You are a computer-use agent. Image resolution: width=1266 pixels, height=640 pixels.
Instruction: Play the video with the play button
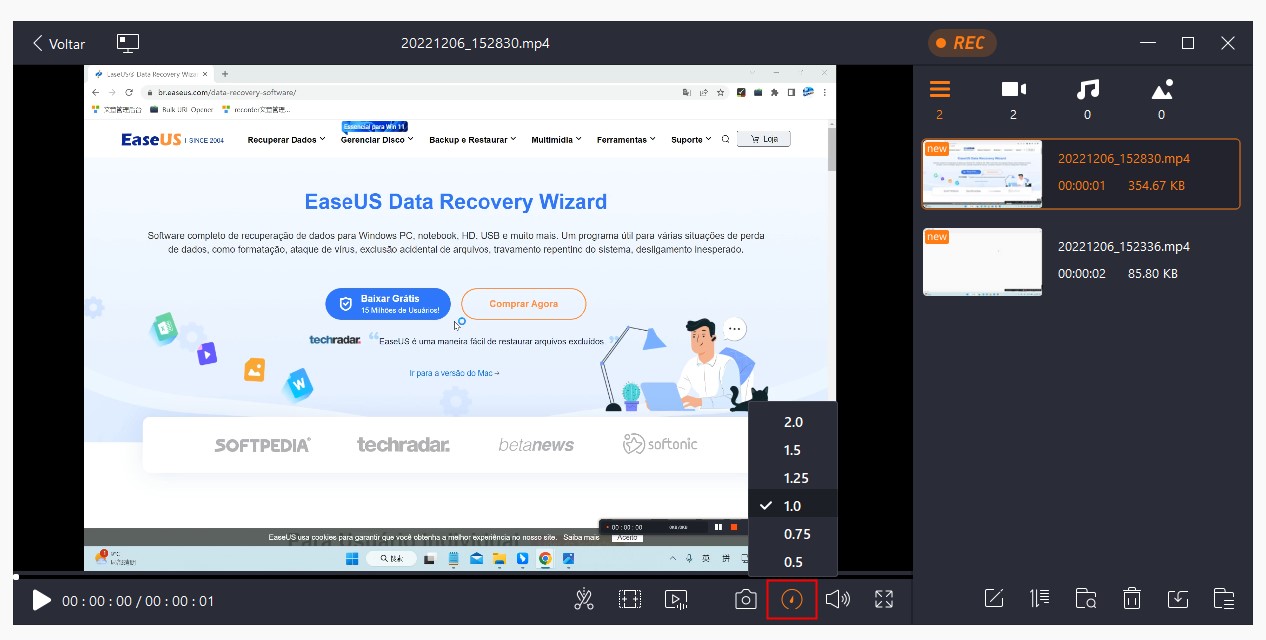pos(41,600)
